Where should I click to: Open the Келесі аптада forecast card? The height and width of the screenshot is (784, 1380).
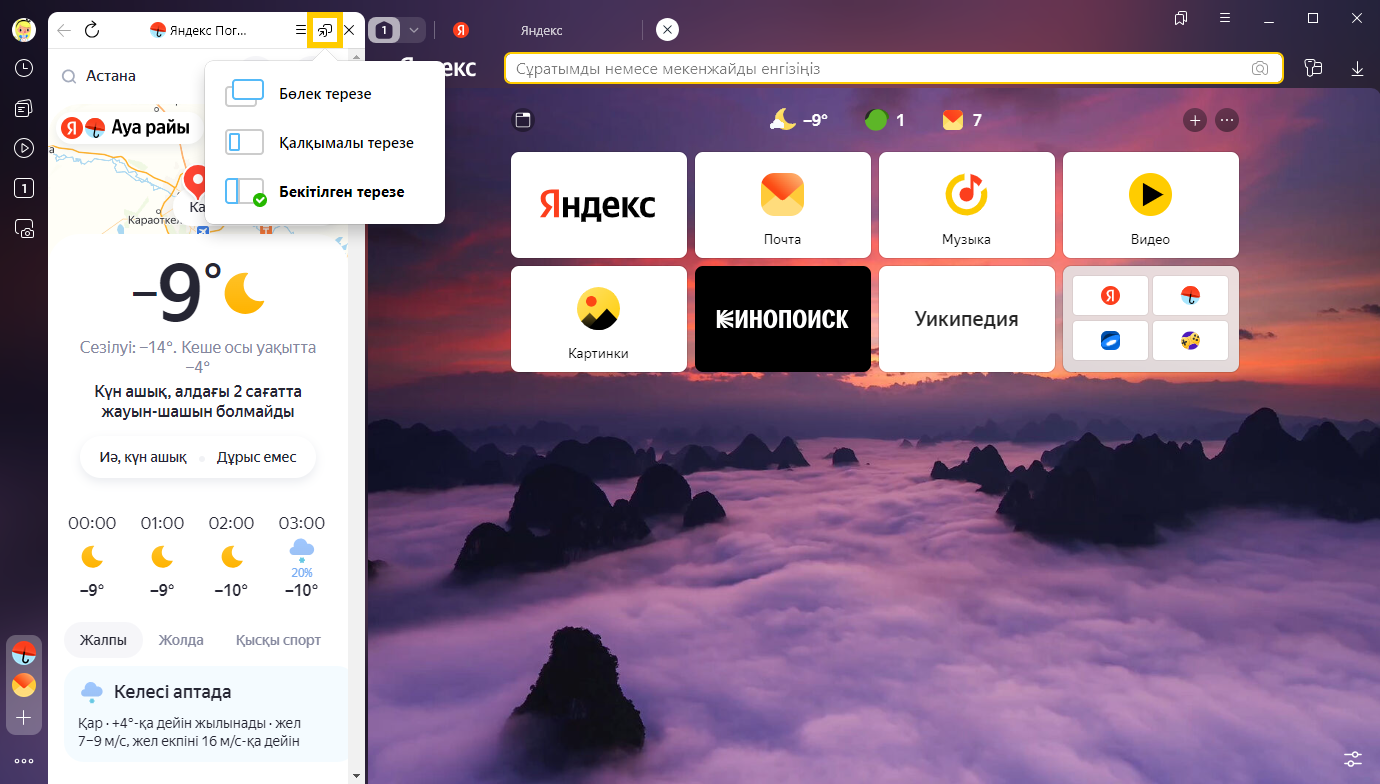(x=206, y=714)
